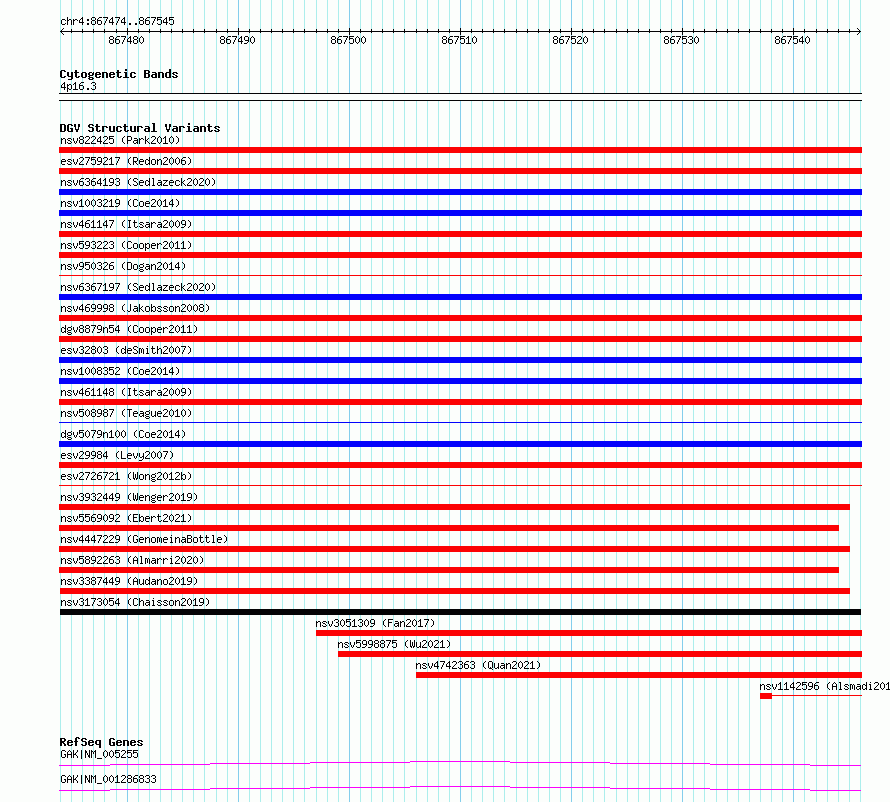The height and width of the screenshot is (802, 890).
Task: Select the dgv5079n100 (Coe2014) label
Action: [123, 434]
